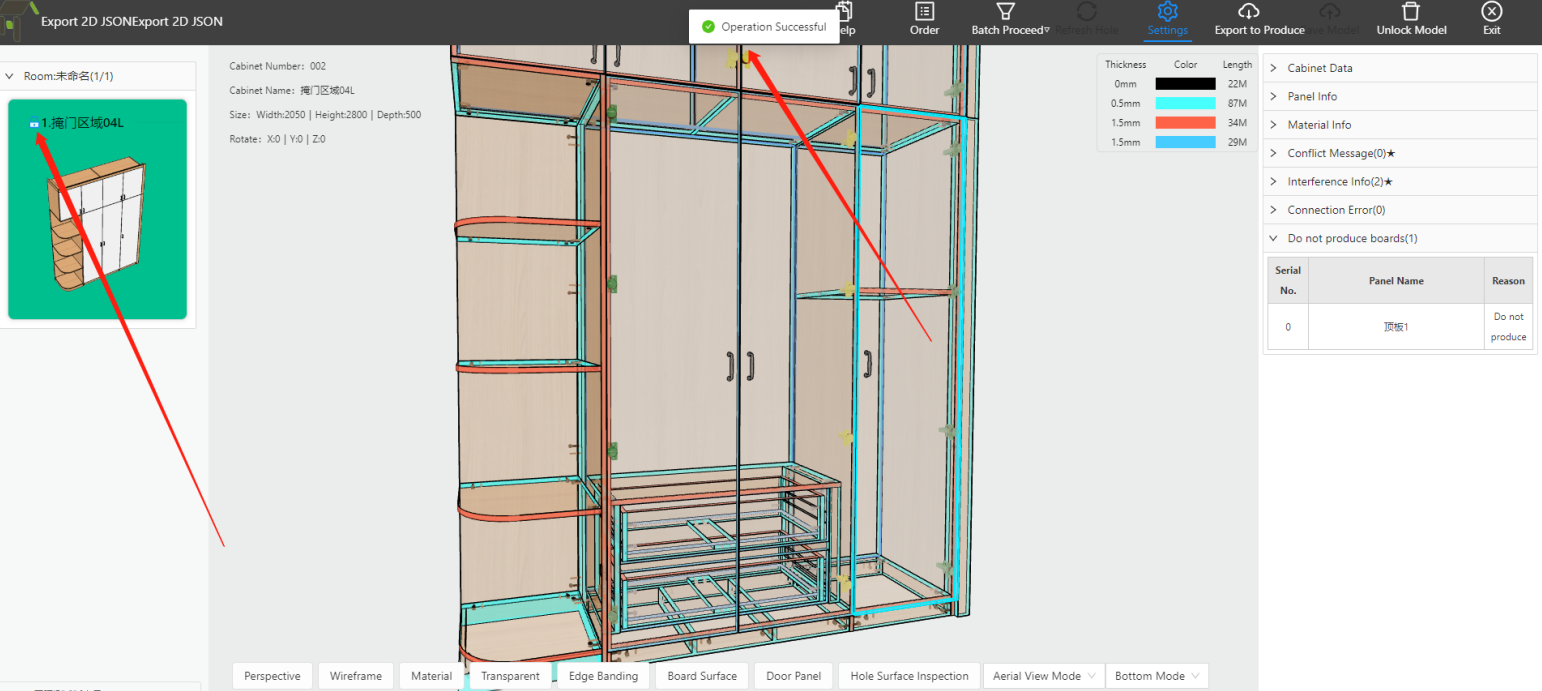Click Export to Produce cloud icon
Screen dimensions: 1542x691
point(1248,12)
